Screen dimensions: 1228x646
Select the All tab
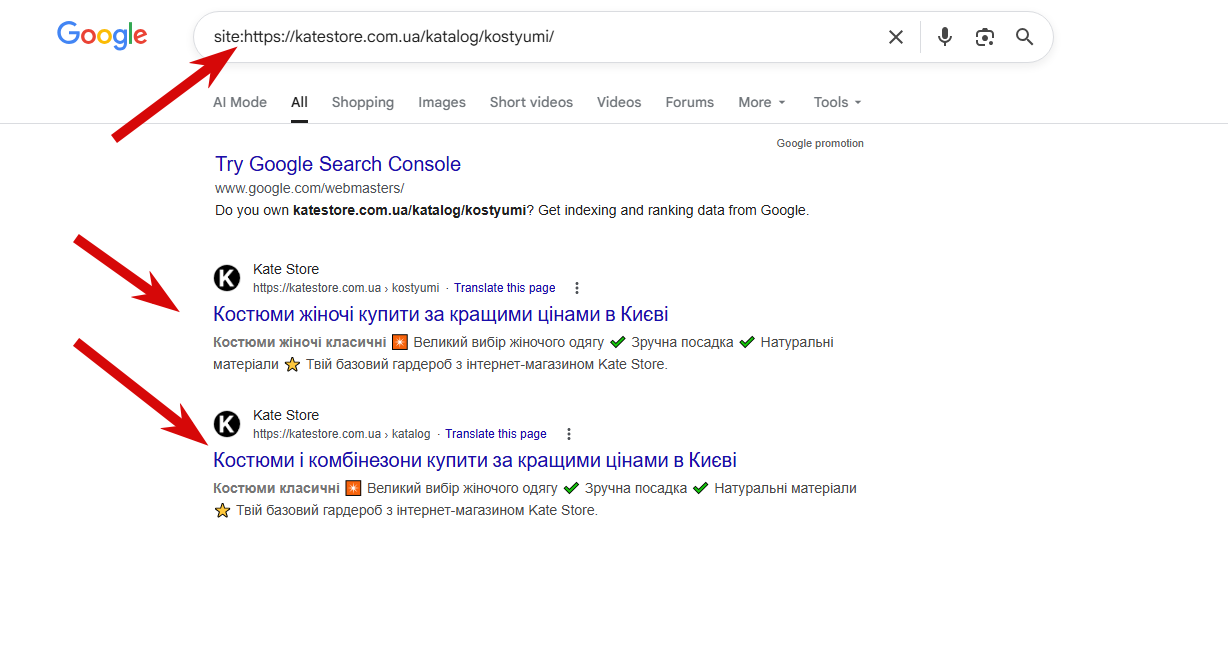[x=299, y=102]
